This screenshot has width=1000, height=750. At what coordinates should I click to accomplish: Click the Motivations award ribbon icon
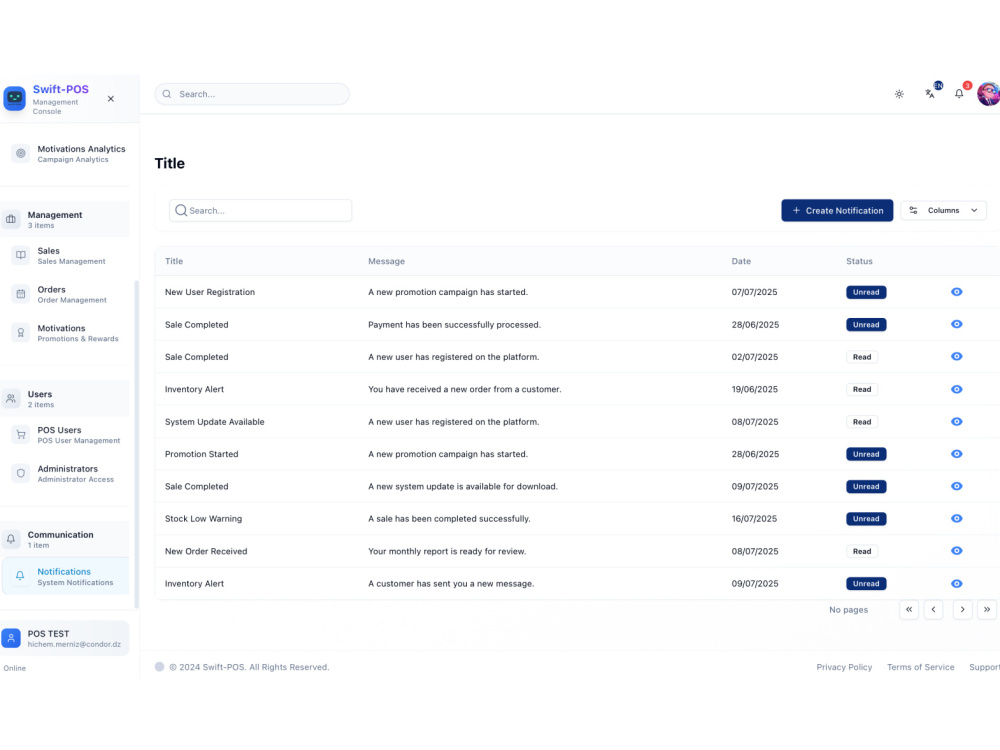pyautogui.click(x=21, y=332)
